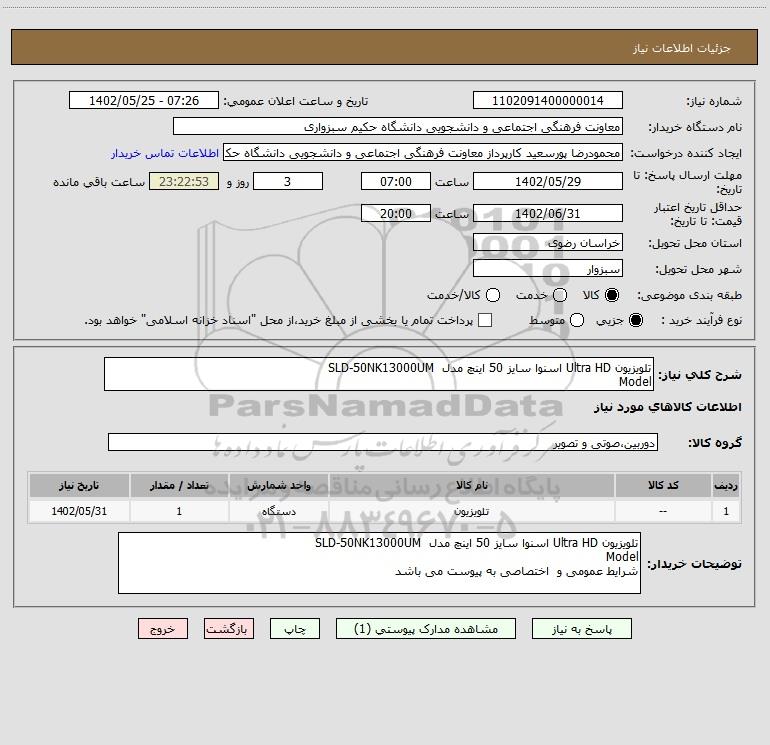Select the کالا/خدمت radio button
770x745 pixels.
(493, 295)
